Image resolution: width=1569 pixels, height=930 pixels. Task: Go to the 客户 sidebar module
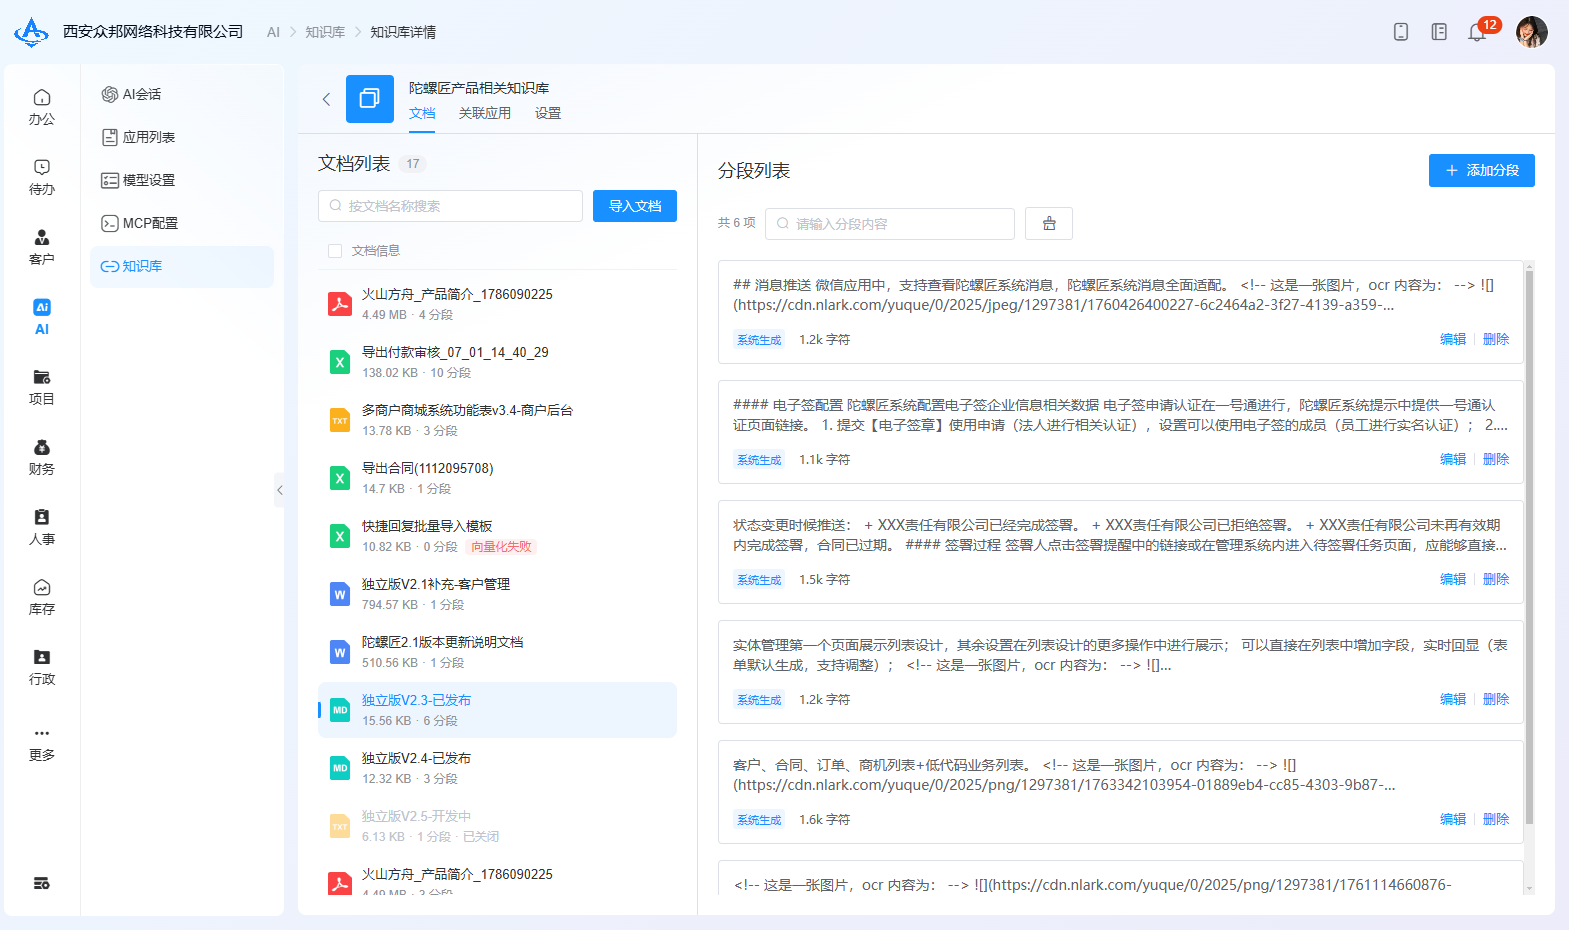[x=42, y=247]
